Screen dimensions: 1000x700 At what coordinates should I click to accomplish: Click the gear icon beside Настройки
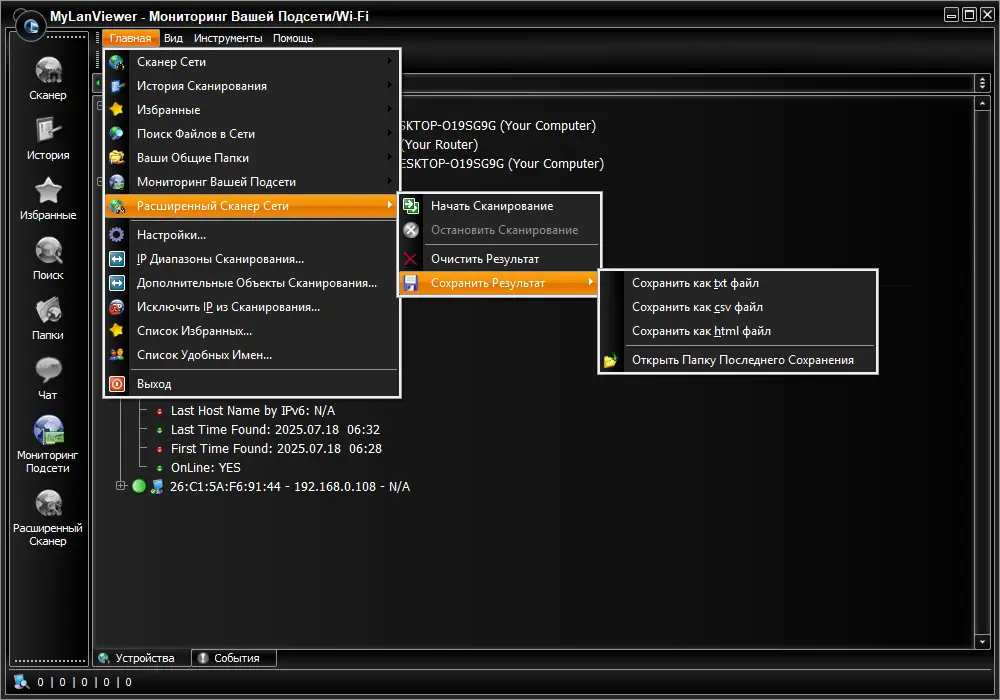point(117,235)
